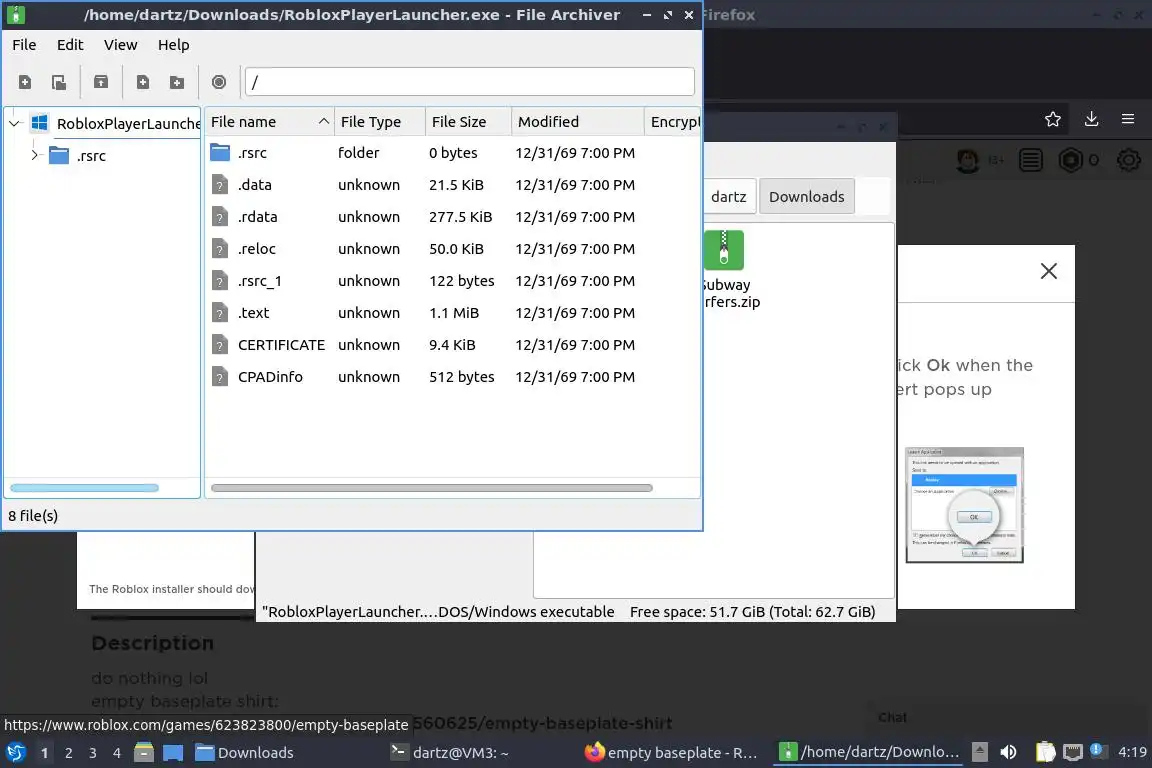Select the Subway Surfers zip file icon

(x=724, y=250)
